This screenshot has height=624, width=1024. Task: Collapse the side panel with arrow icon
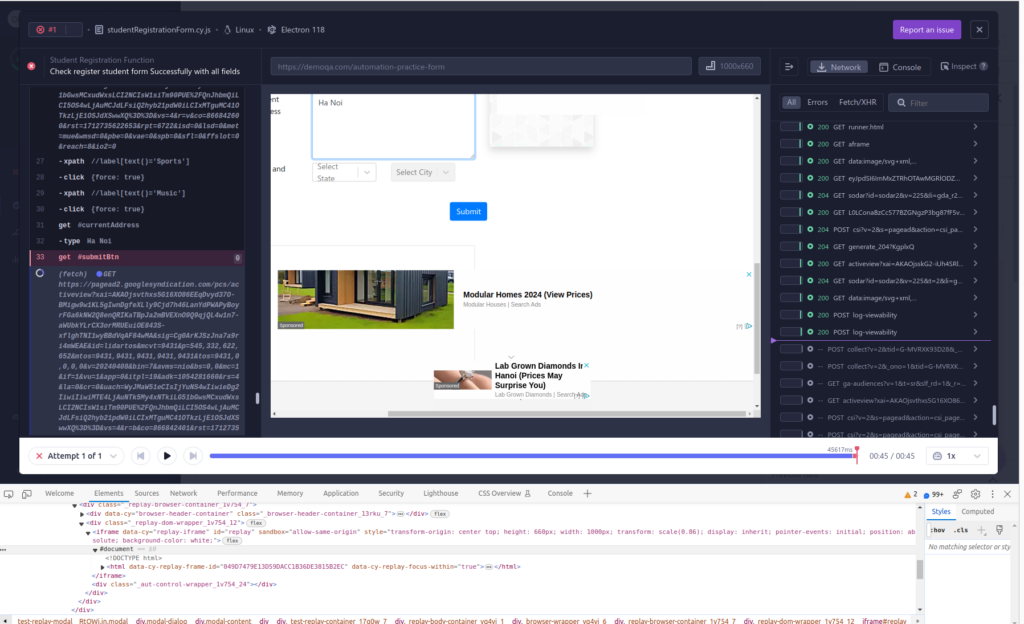coord(789,67)
